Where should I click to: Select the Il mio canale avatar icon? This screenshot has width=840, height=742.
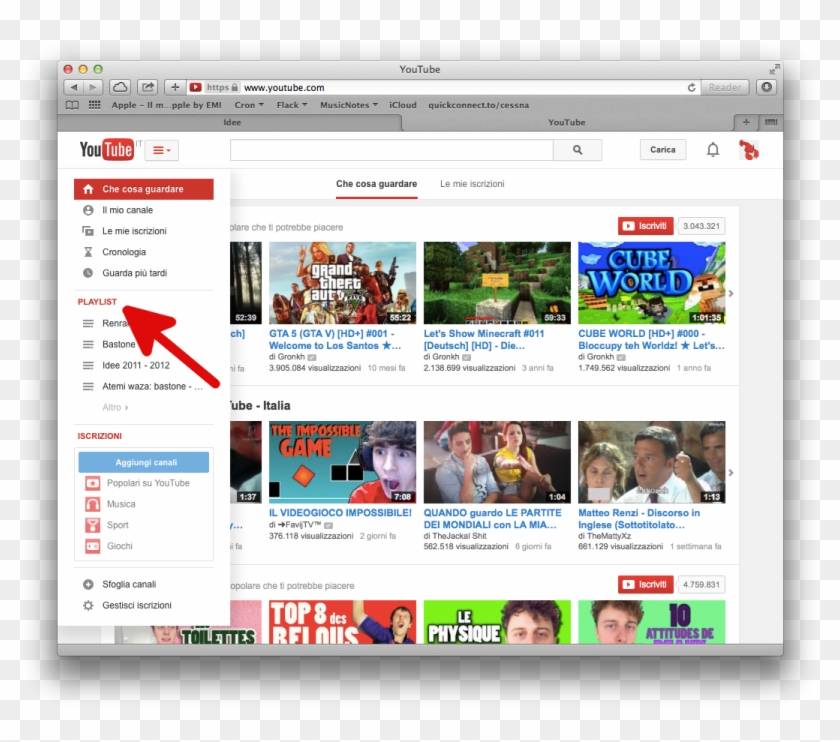click(x=88, y=210)
